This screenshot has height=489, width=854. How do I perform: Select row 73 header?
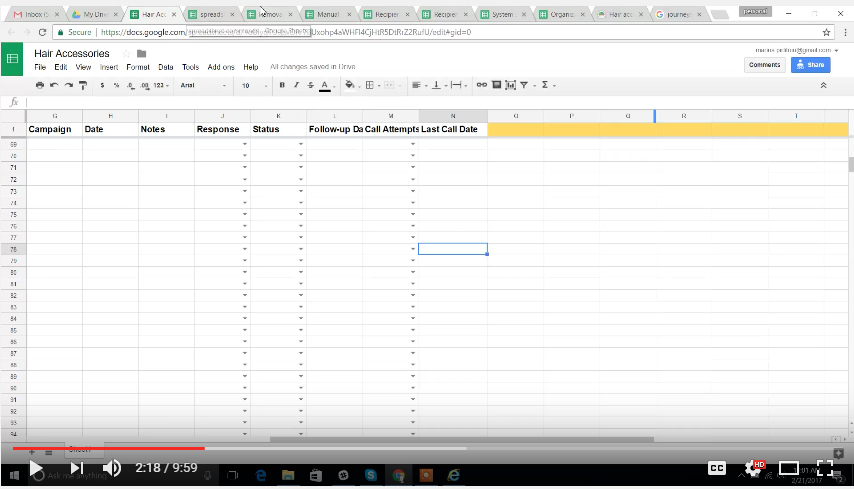(x=13, y=191)
